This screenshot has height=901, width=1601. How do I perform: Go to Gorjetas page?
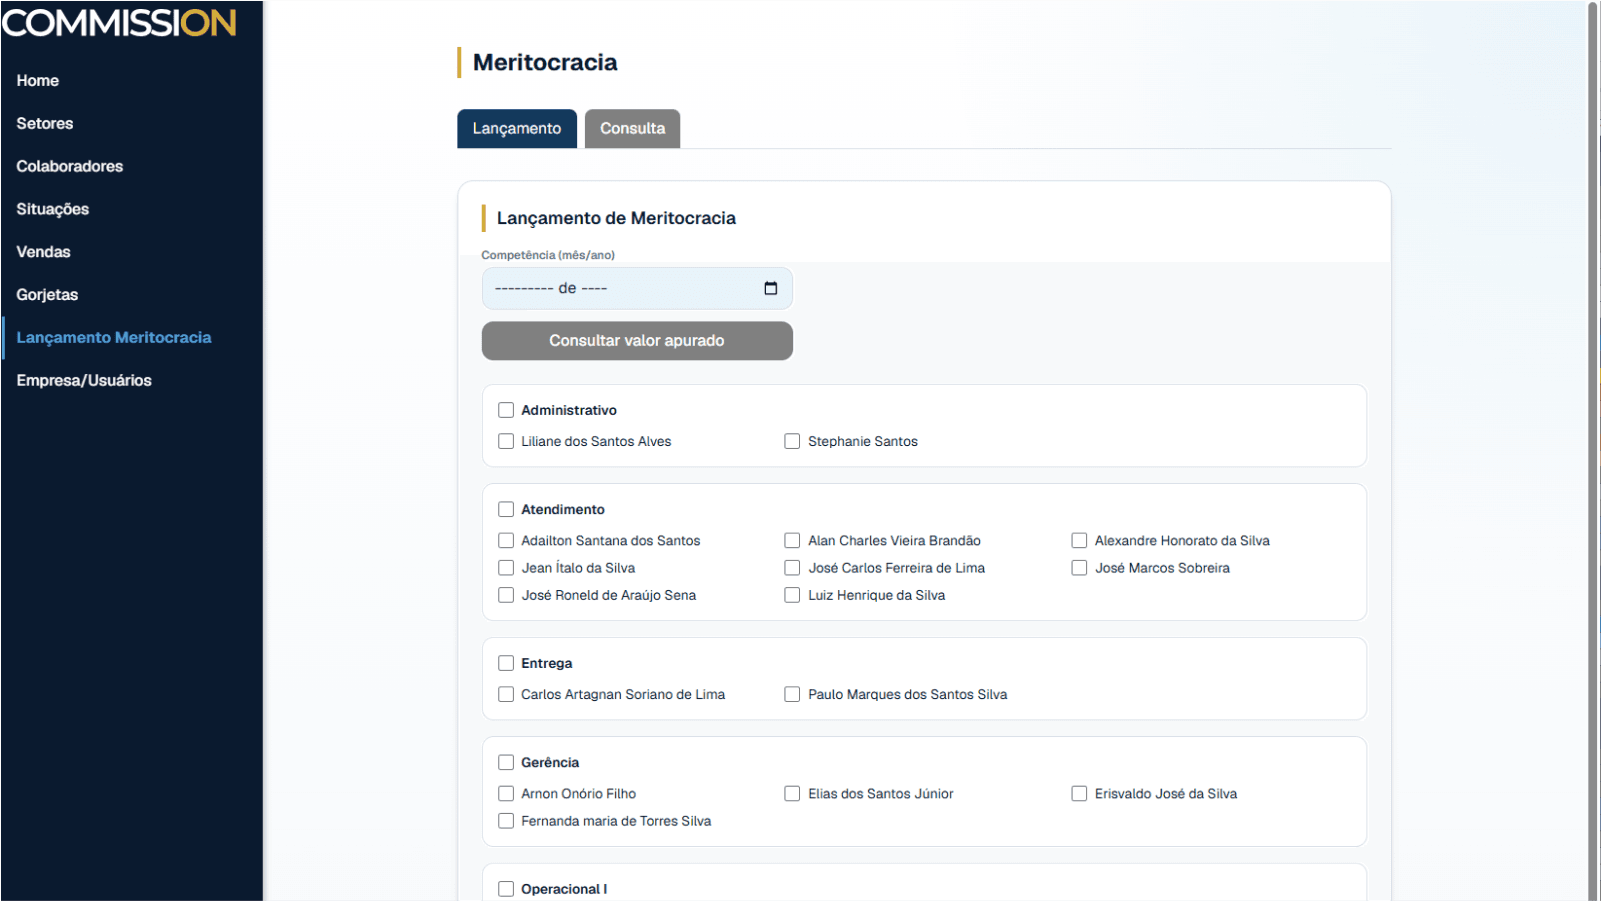47,295
